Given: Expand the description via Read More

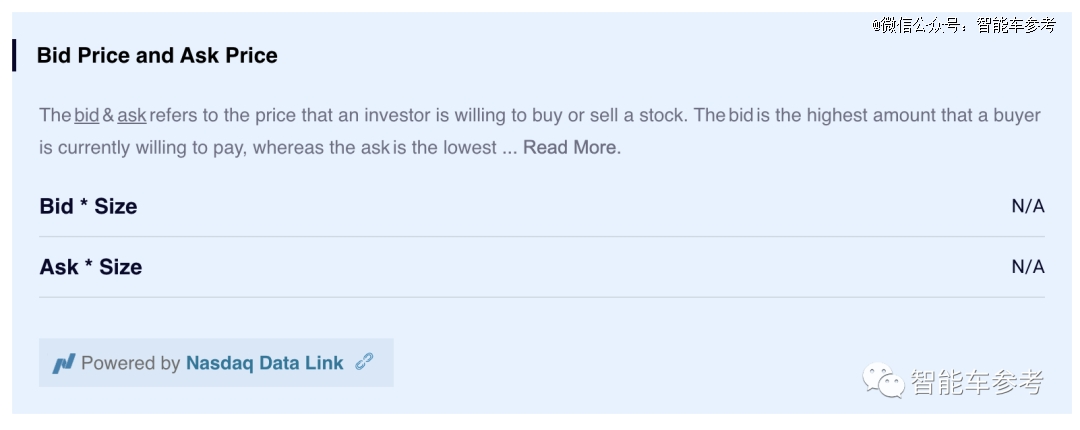Looking at the screenshot, I should tap(572, 147).
